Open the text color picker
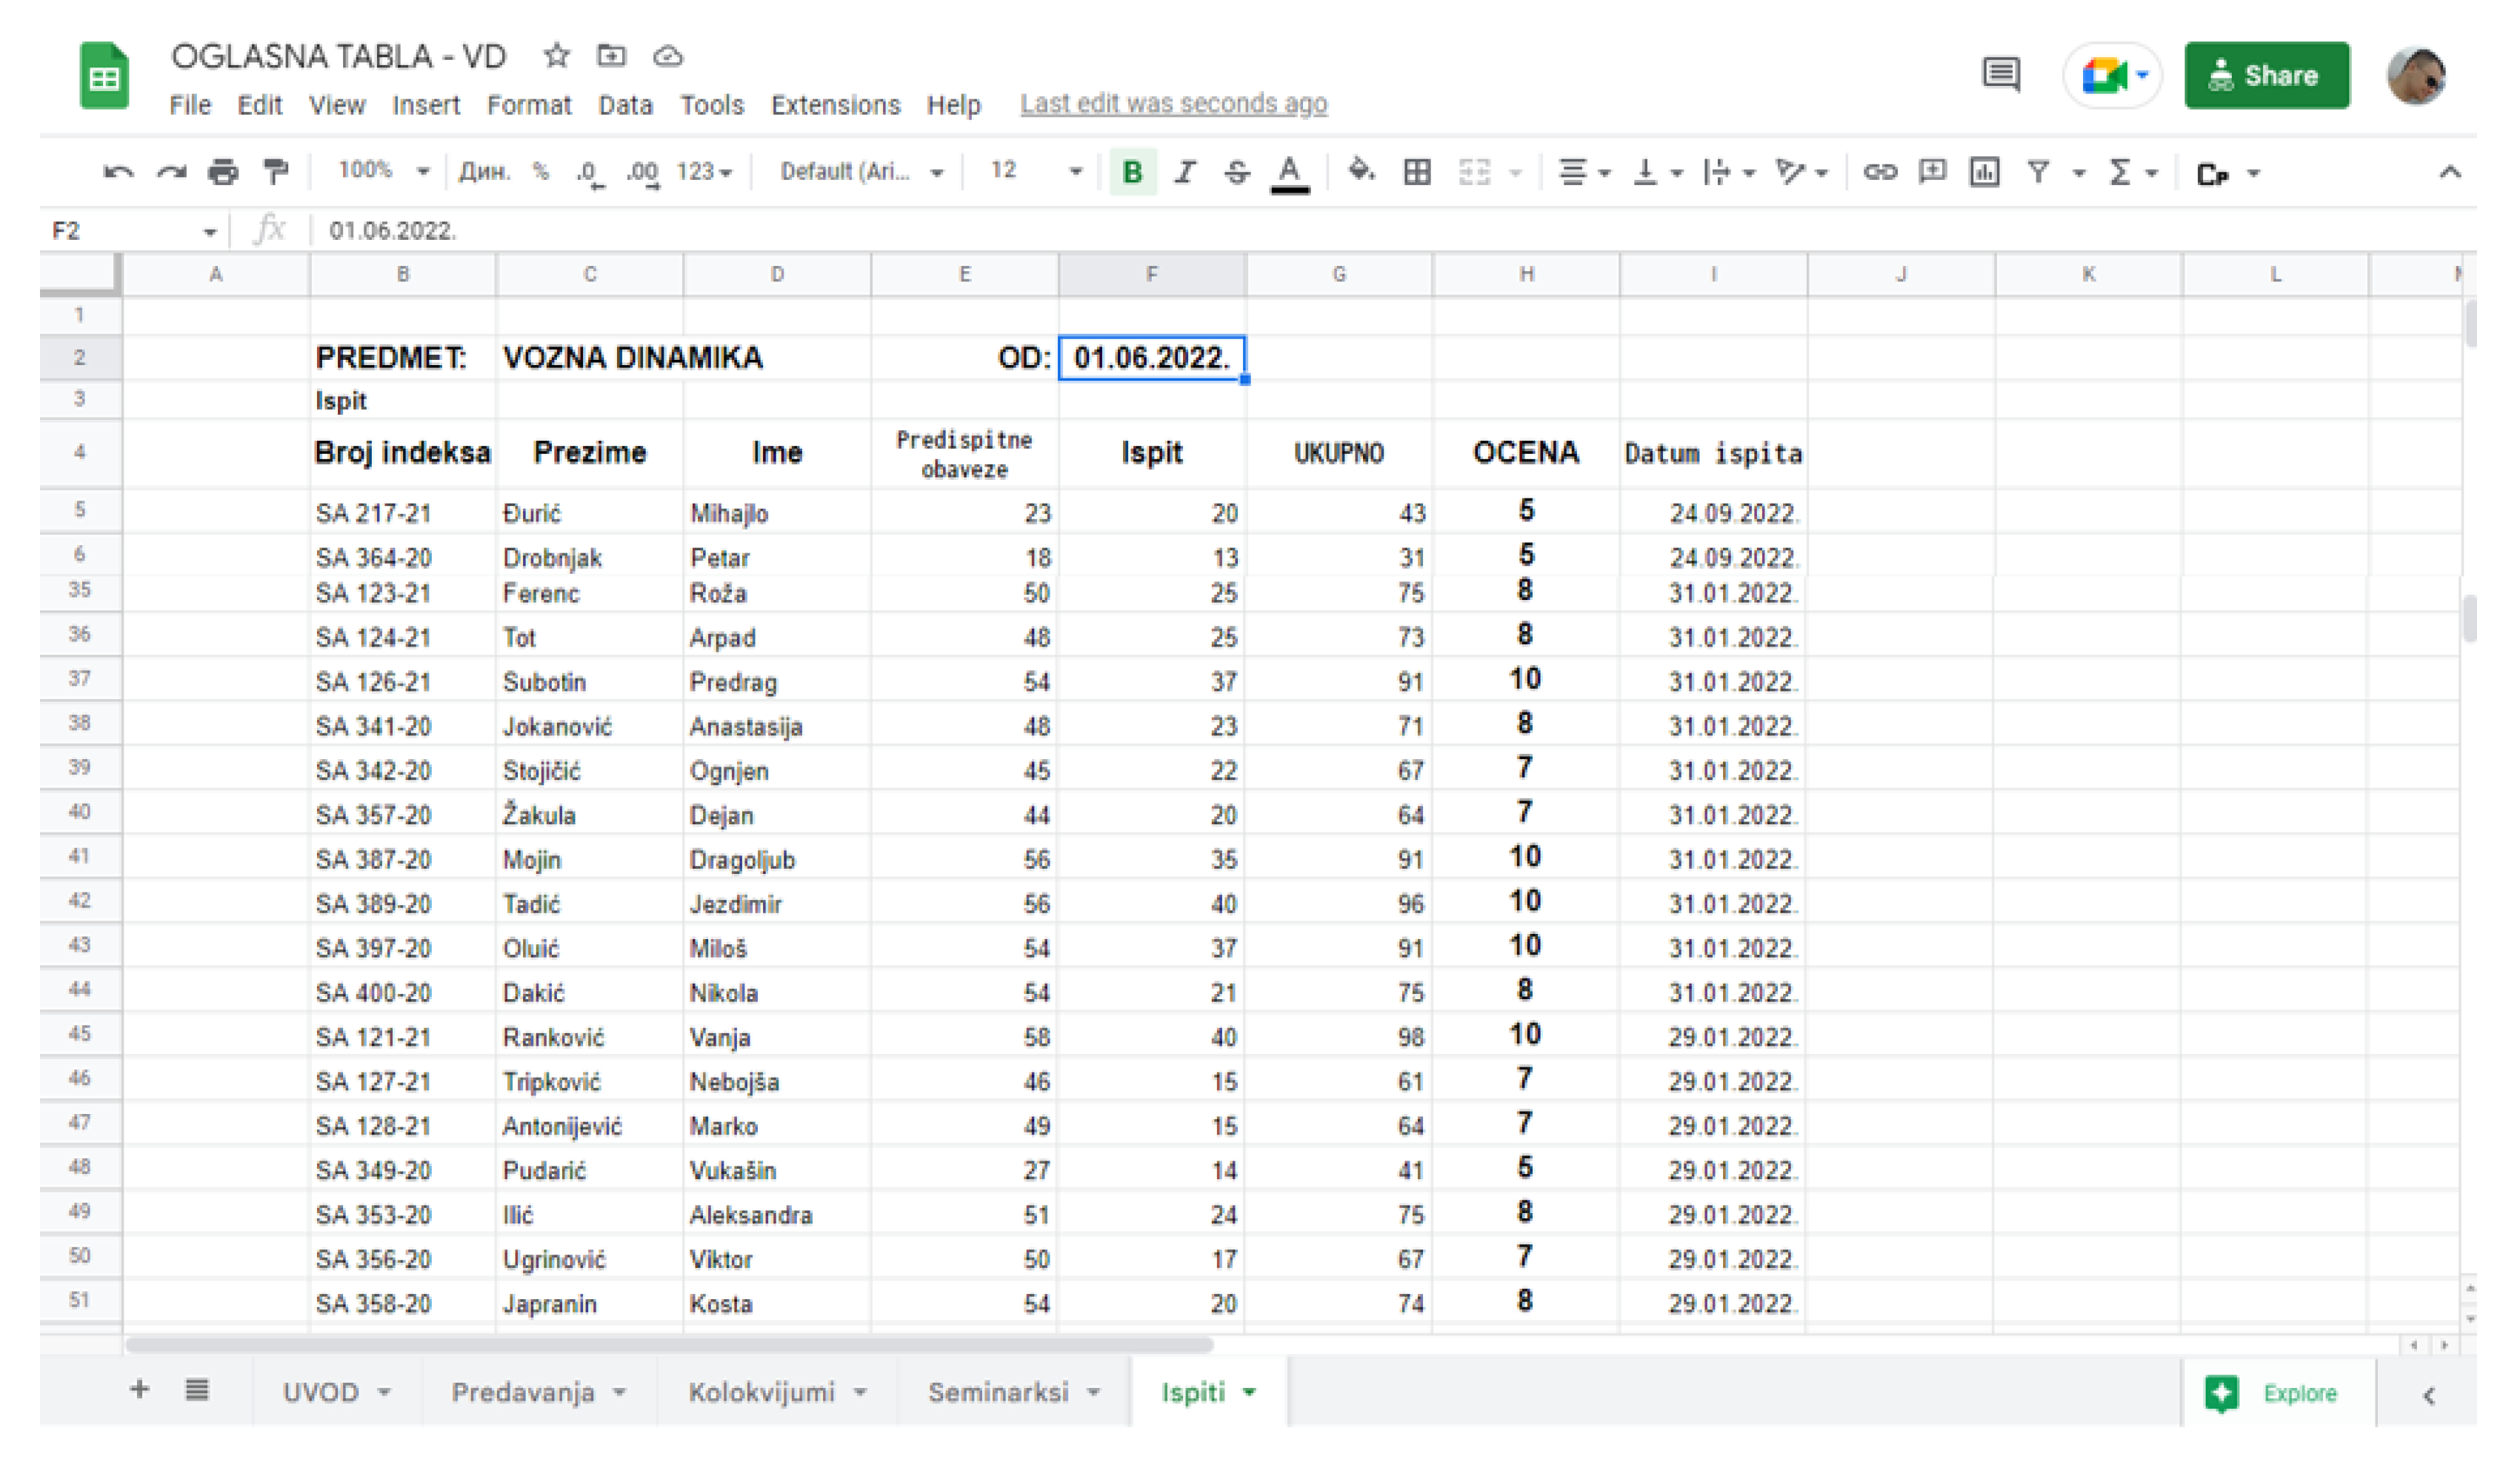2520x1462 pixels. point(1290,173)
